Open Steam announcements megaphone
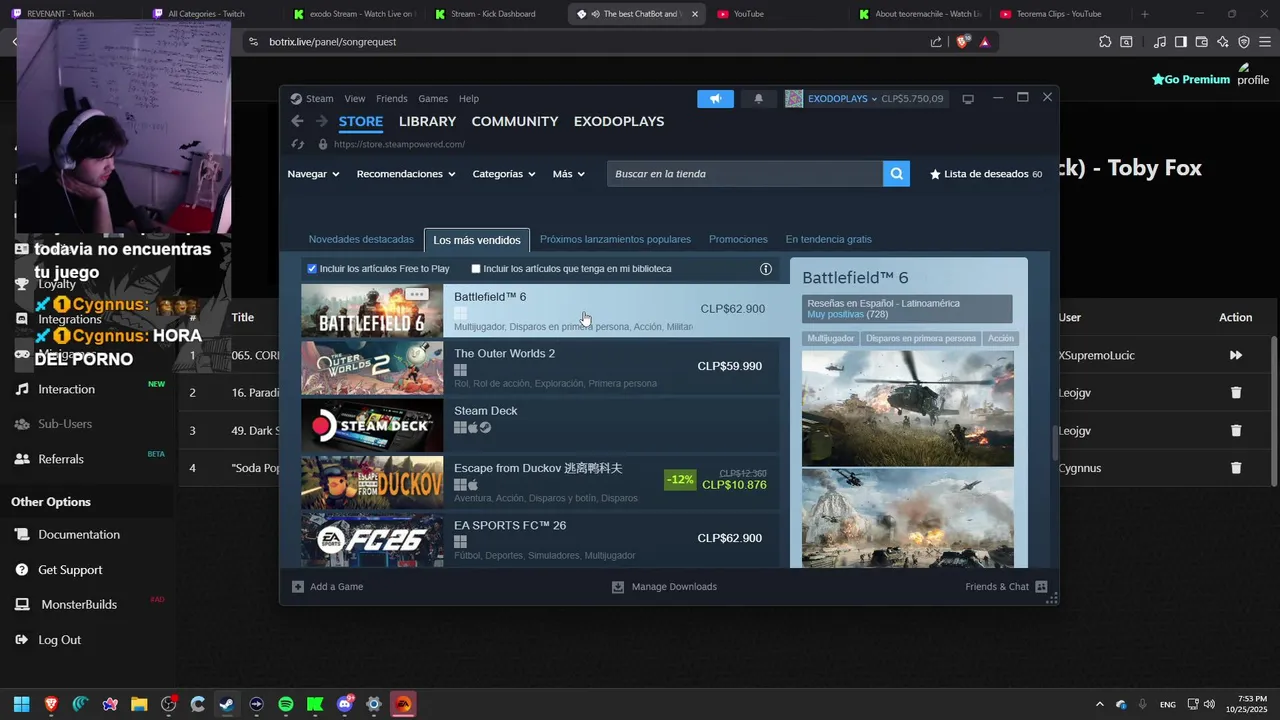The image size is (1280, 720). click(715, 99)
